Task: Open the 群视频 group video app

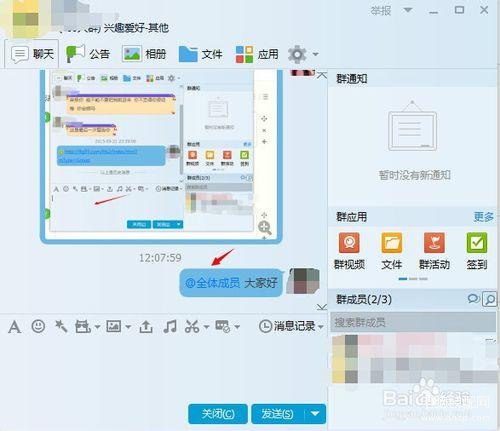Action: tap(349, 251)
